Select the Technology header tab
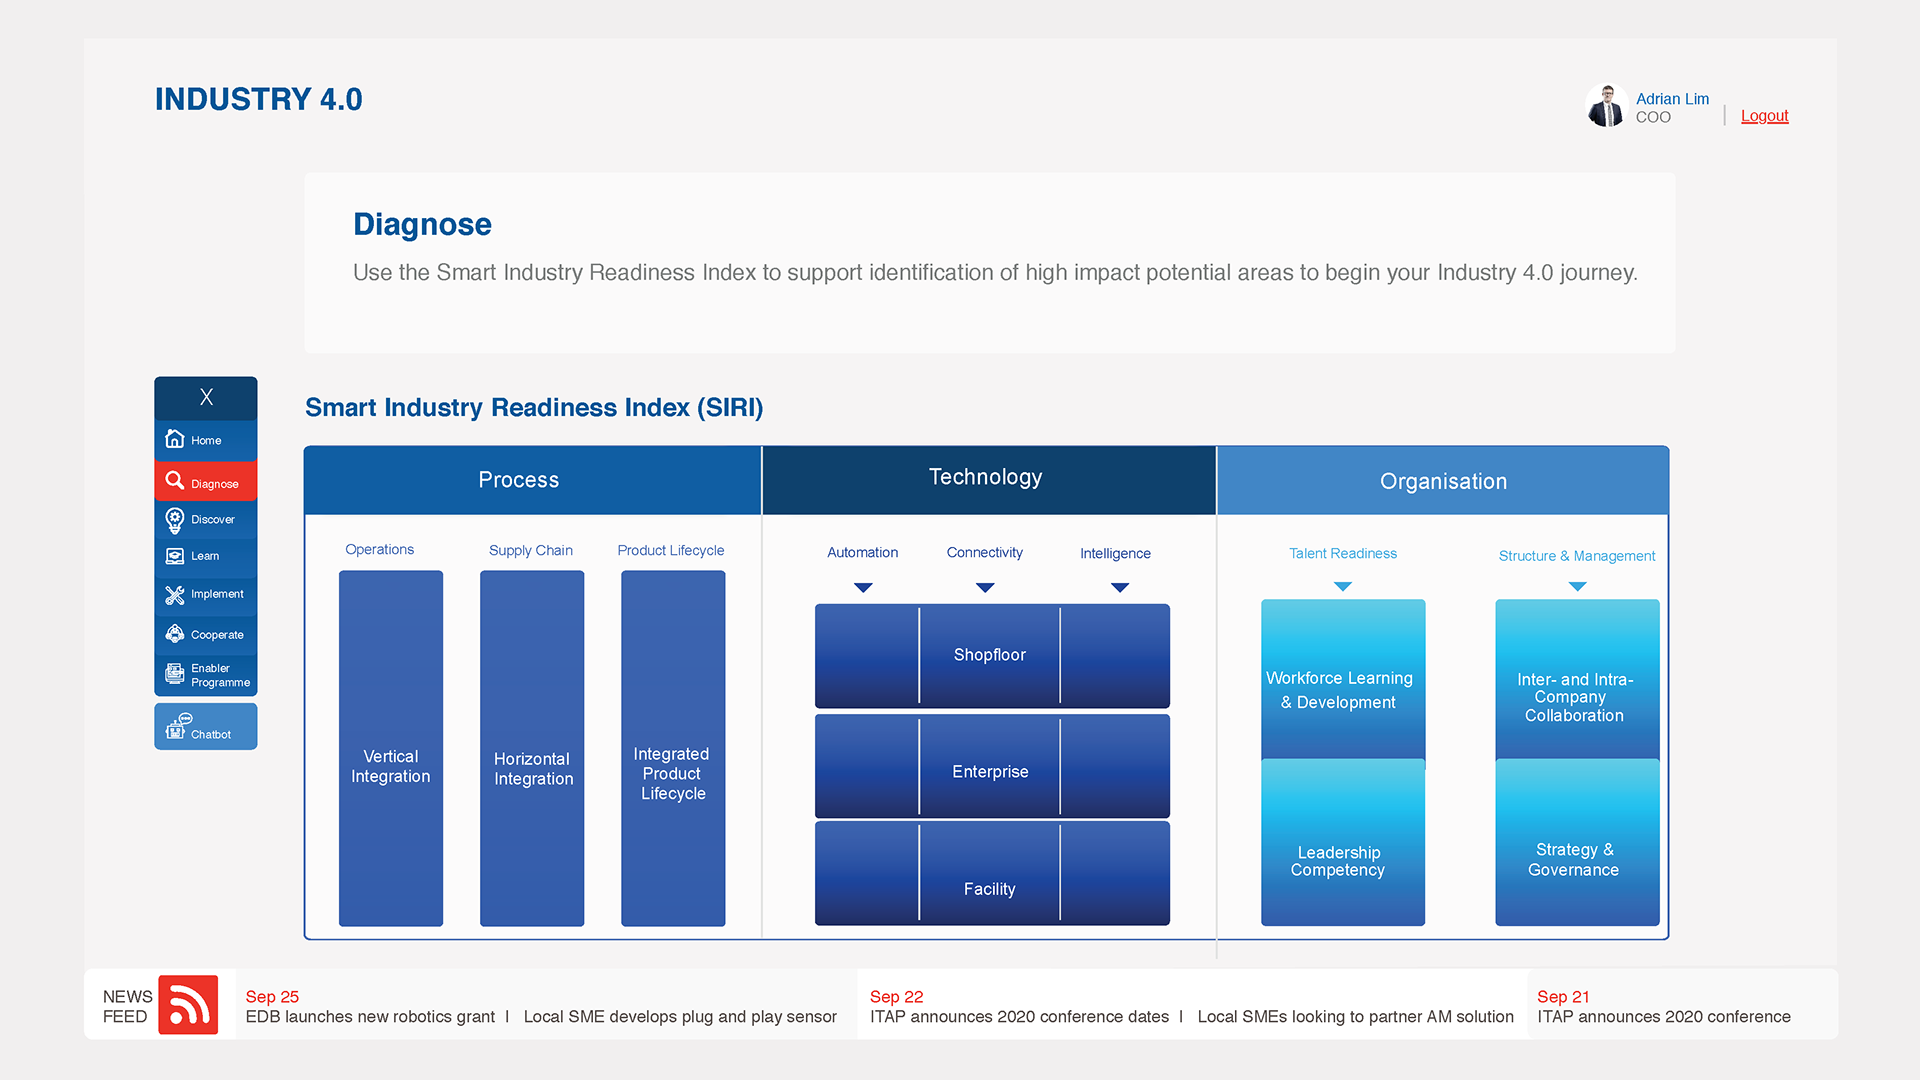 pyautogui.click(x=988, y=479)
